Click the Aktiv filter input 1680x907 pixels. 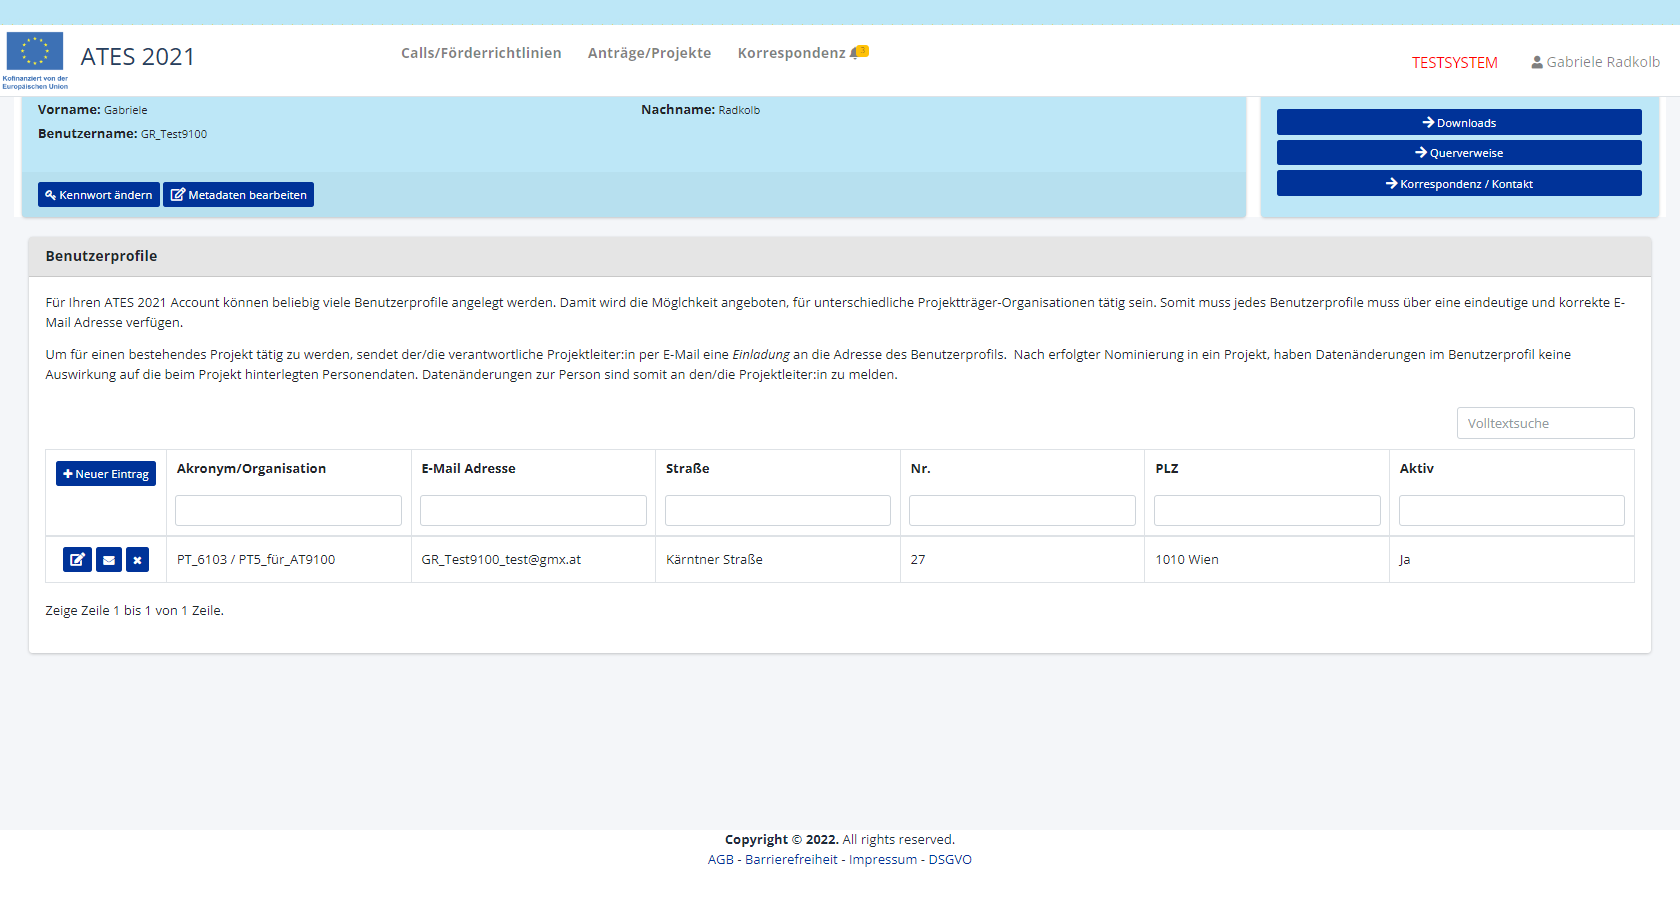[1512, 510]
